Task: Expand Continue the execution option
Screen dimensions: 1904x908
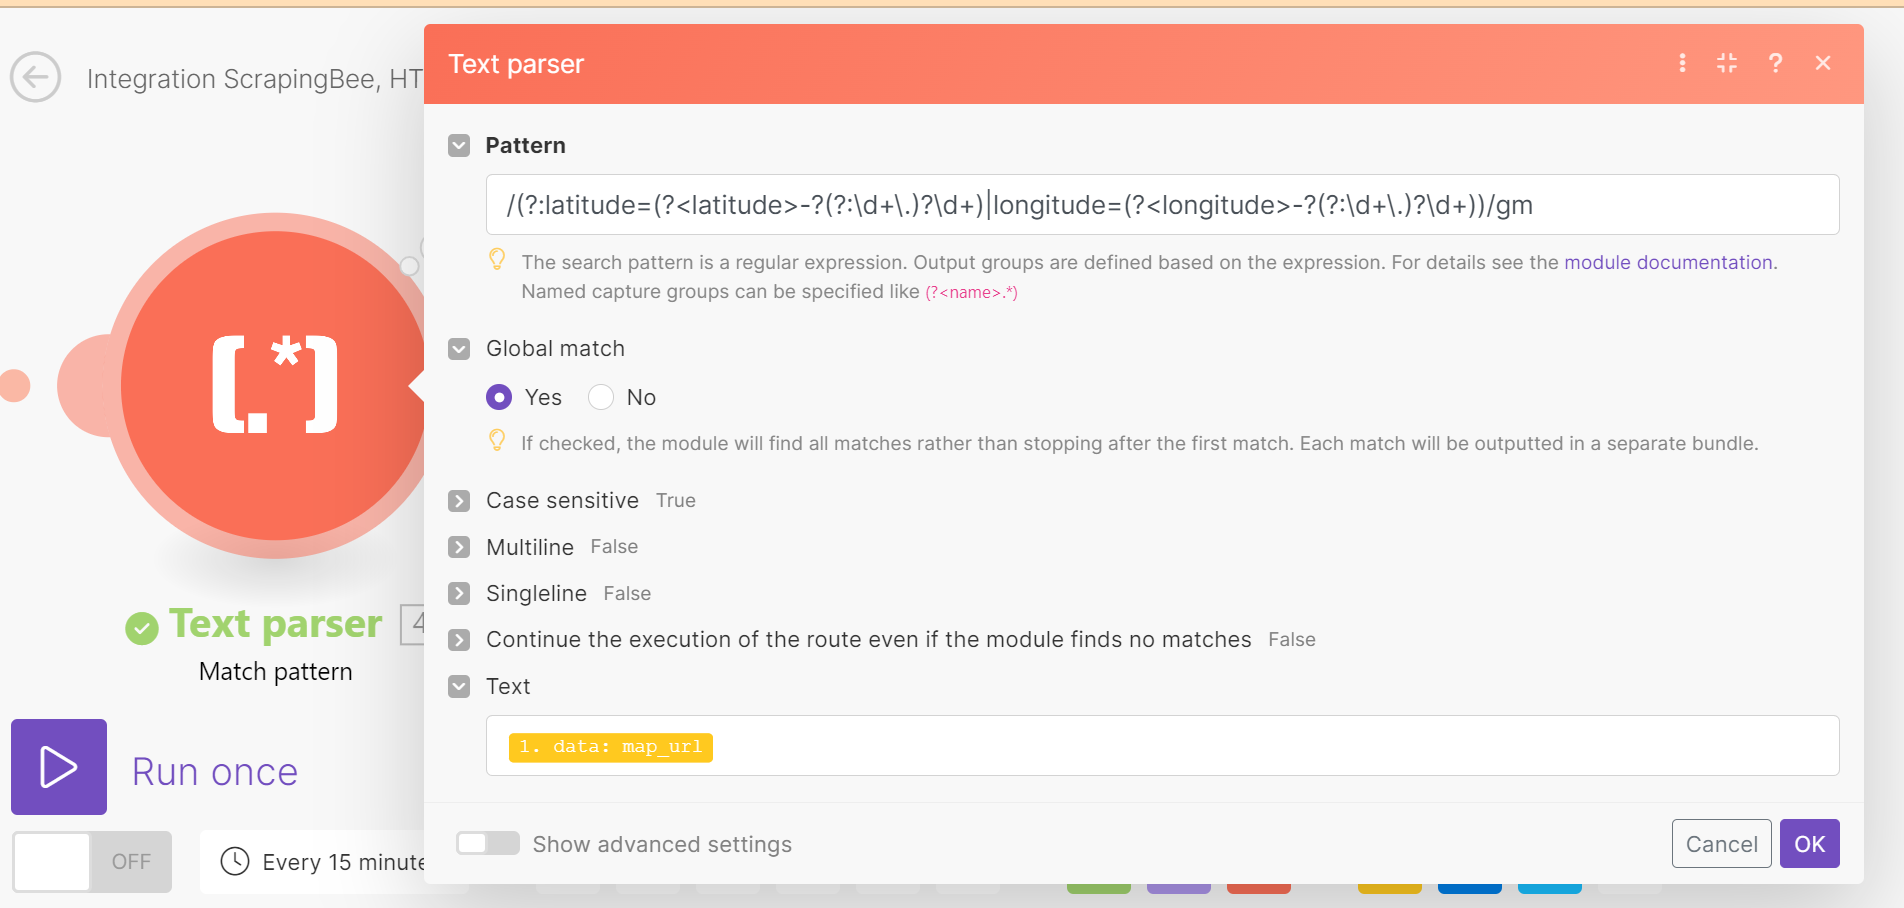Action: point(459,640)
